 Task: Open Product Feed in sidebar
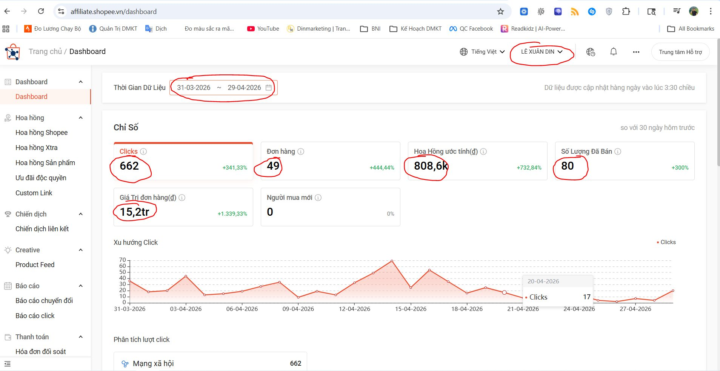(35, 264)
